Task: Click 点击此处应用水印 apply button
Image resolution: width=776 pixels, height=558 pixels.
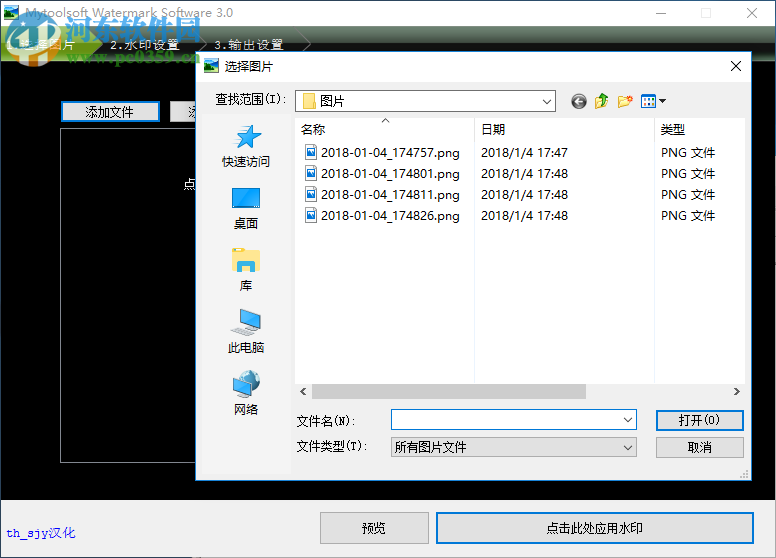Action: 594,528
